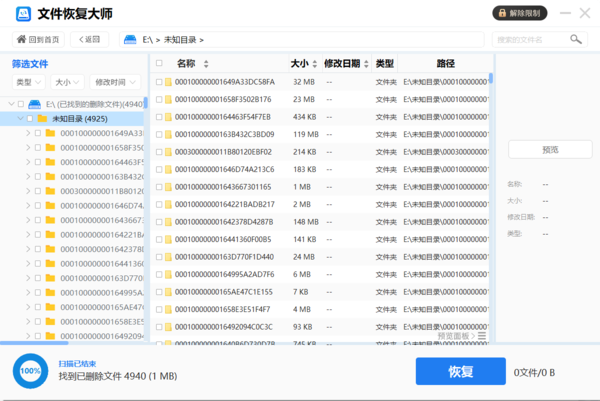Toggle the 预览面板 menu icon
600x401 pixels.
tap(482, 336)
